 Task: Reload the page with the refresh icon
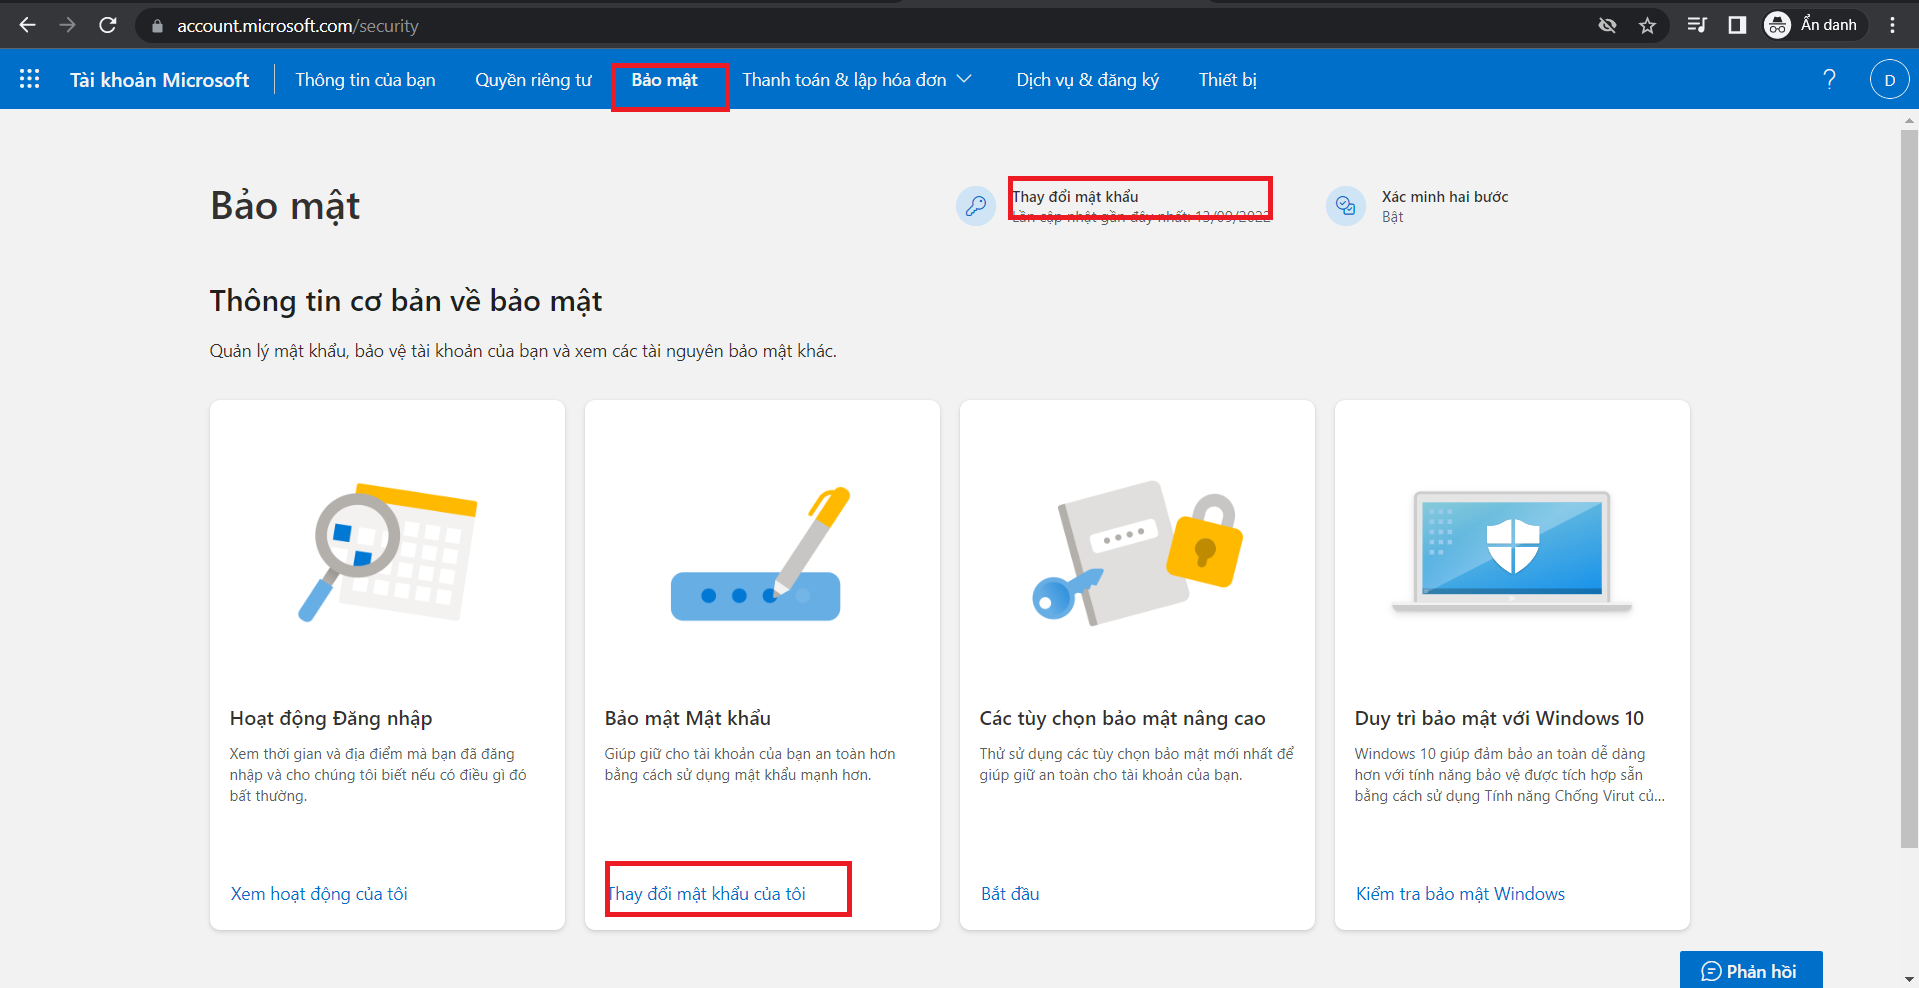108,25
